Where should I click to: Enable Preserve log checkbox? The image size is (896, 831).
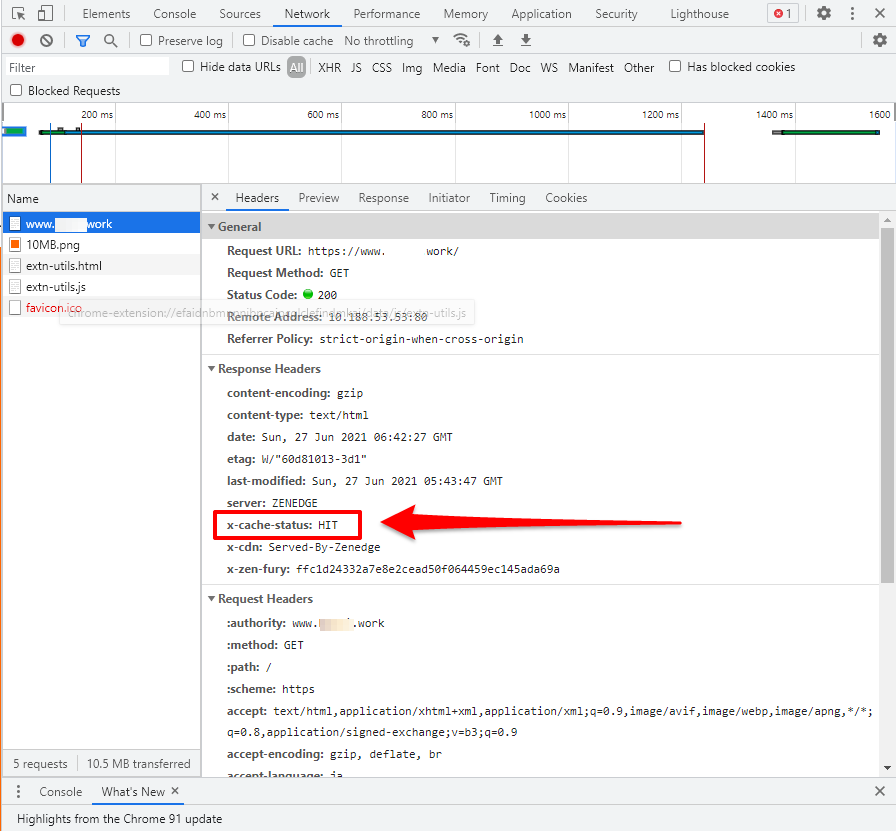(x=146, y=40)
